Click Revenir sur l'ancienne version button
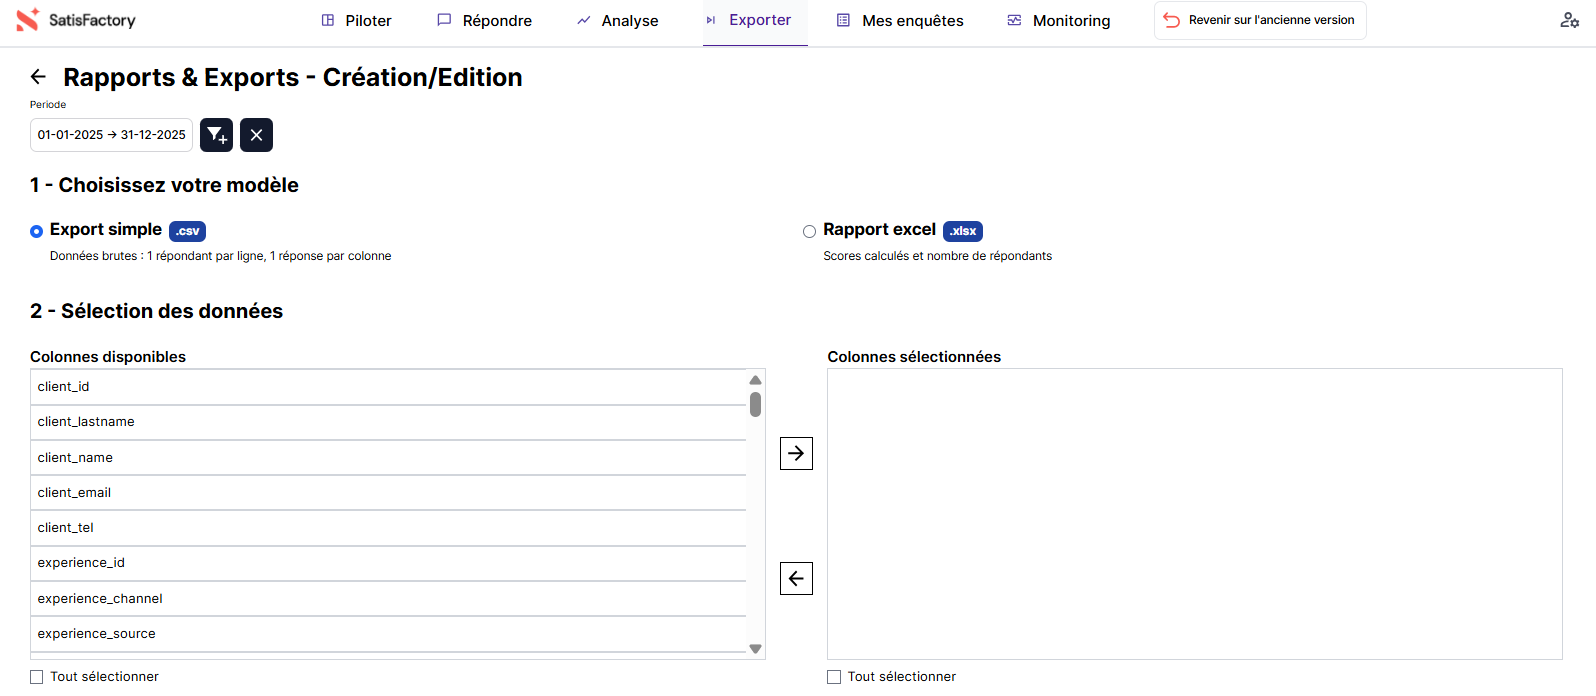 [x=1260, y=20]
